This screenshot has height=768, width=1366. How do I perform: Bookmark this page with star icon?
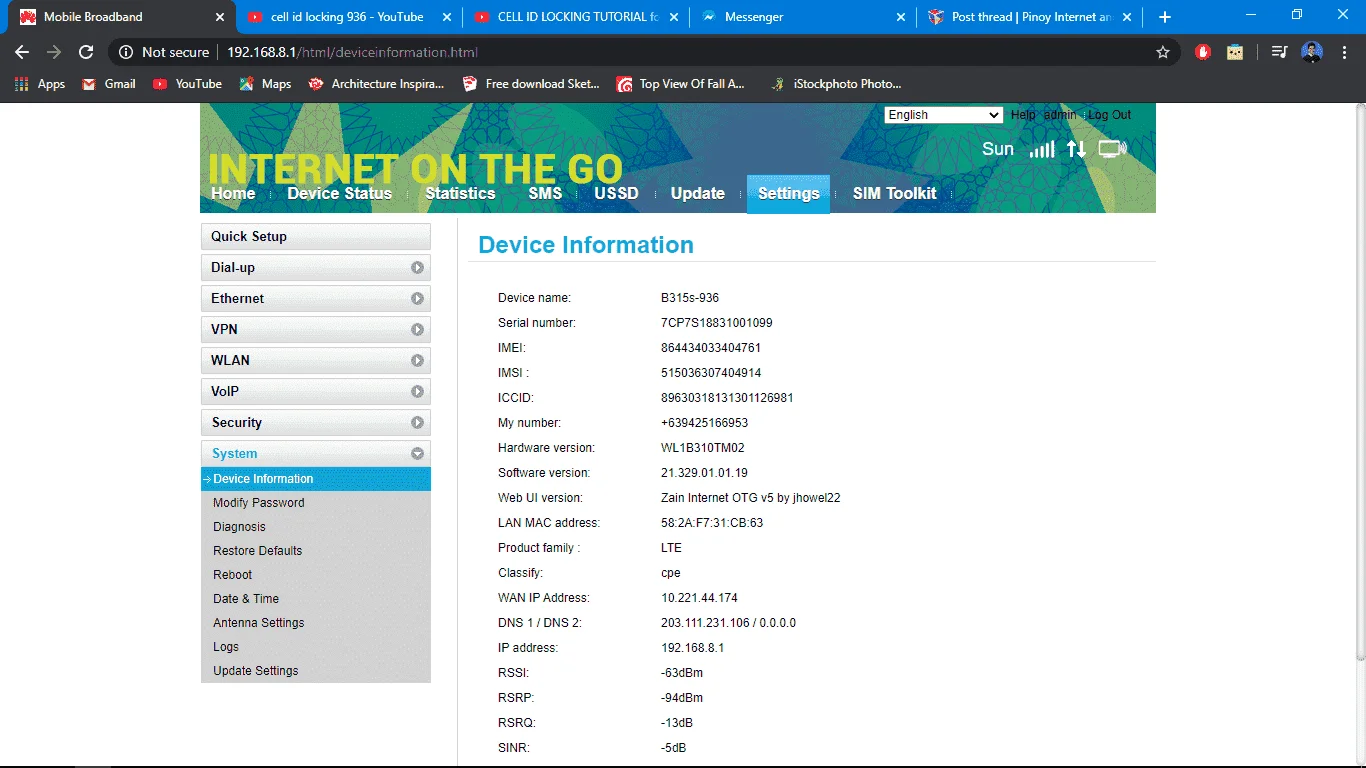click(x=1163, y=52)
